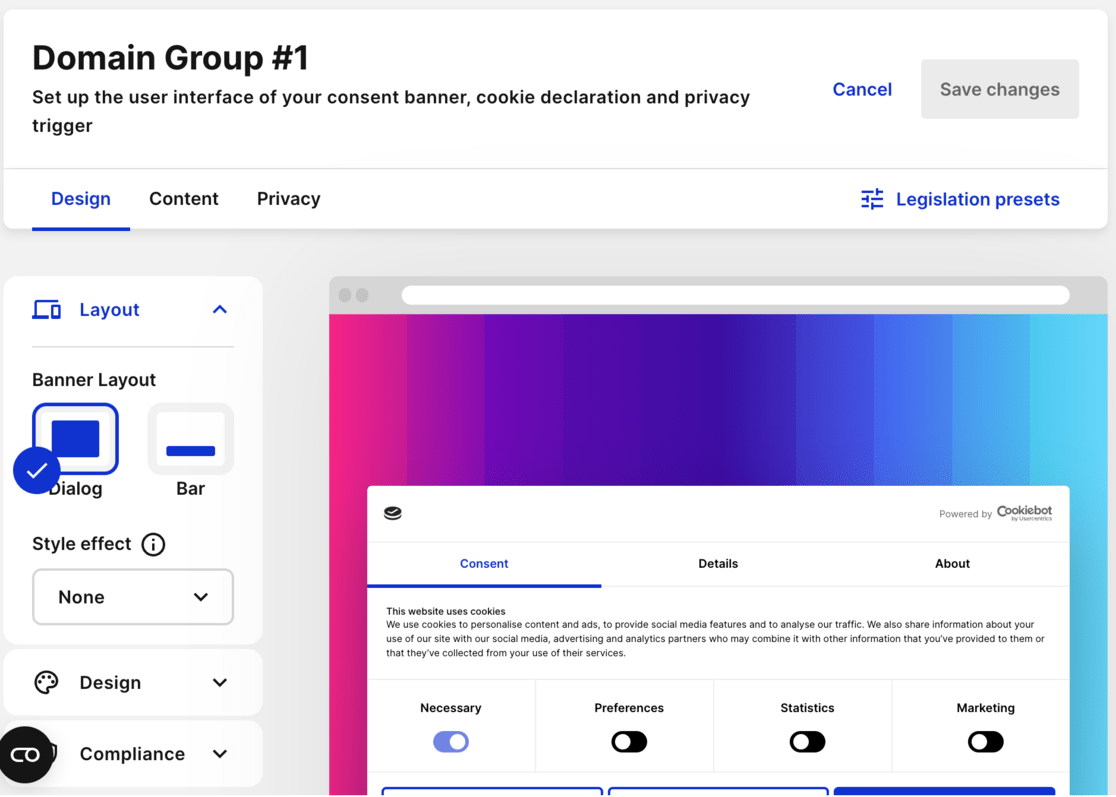Screen dimensions: 1116x797
Task: Click the Layout devices icon
Action: click(47, 310)
